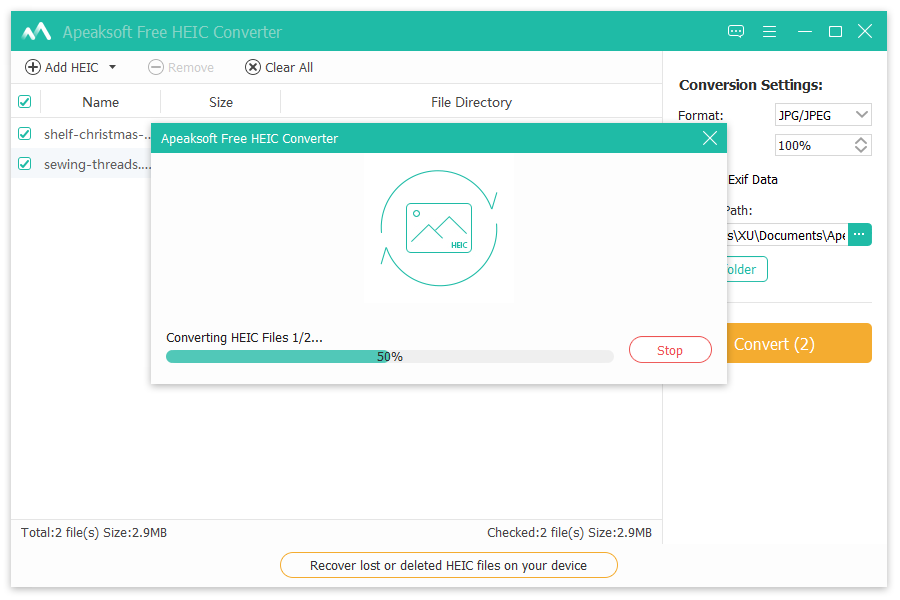Screen dimensions: 900x600
Task: Sort by the Name column header
Action: (x=100, y=102)
